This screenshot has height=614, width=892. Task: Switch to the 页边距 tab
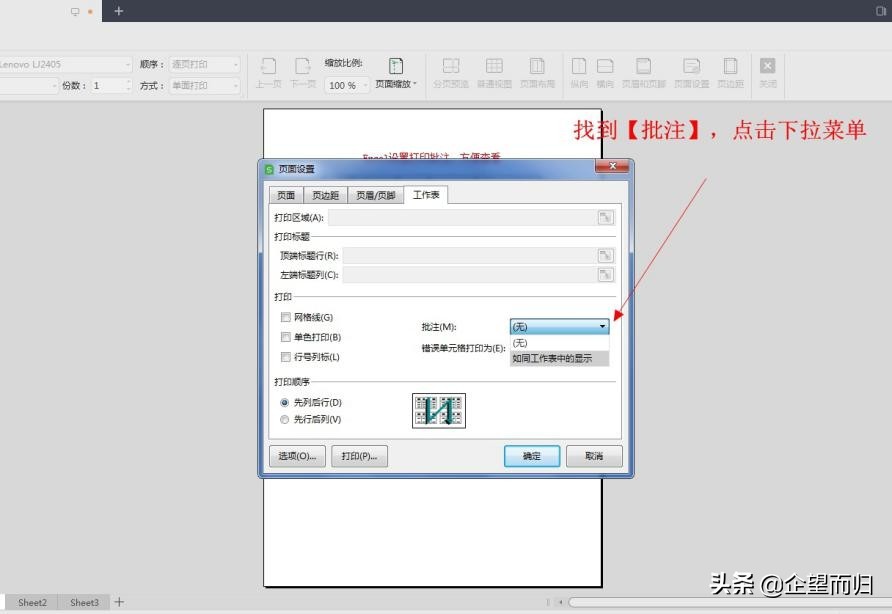tap(325, 195)
